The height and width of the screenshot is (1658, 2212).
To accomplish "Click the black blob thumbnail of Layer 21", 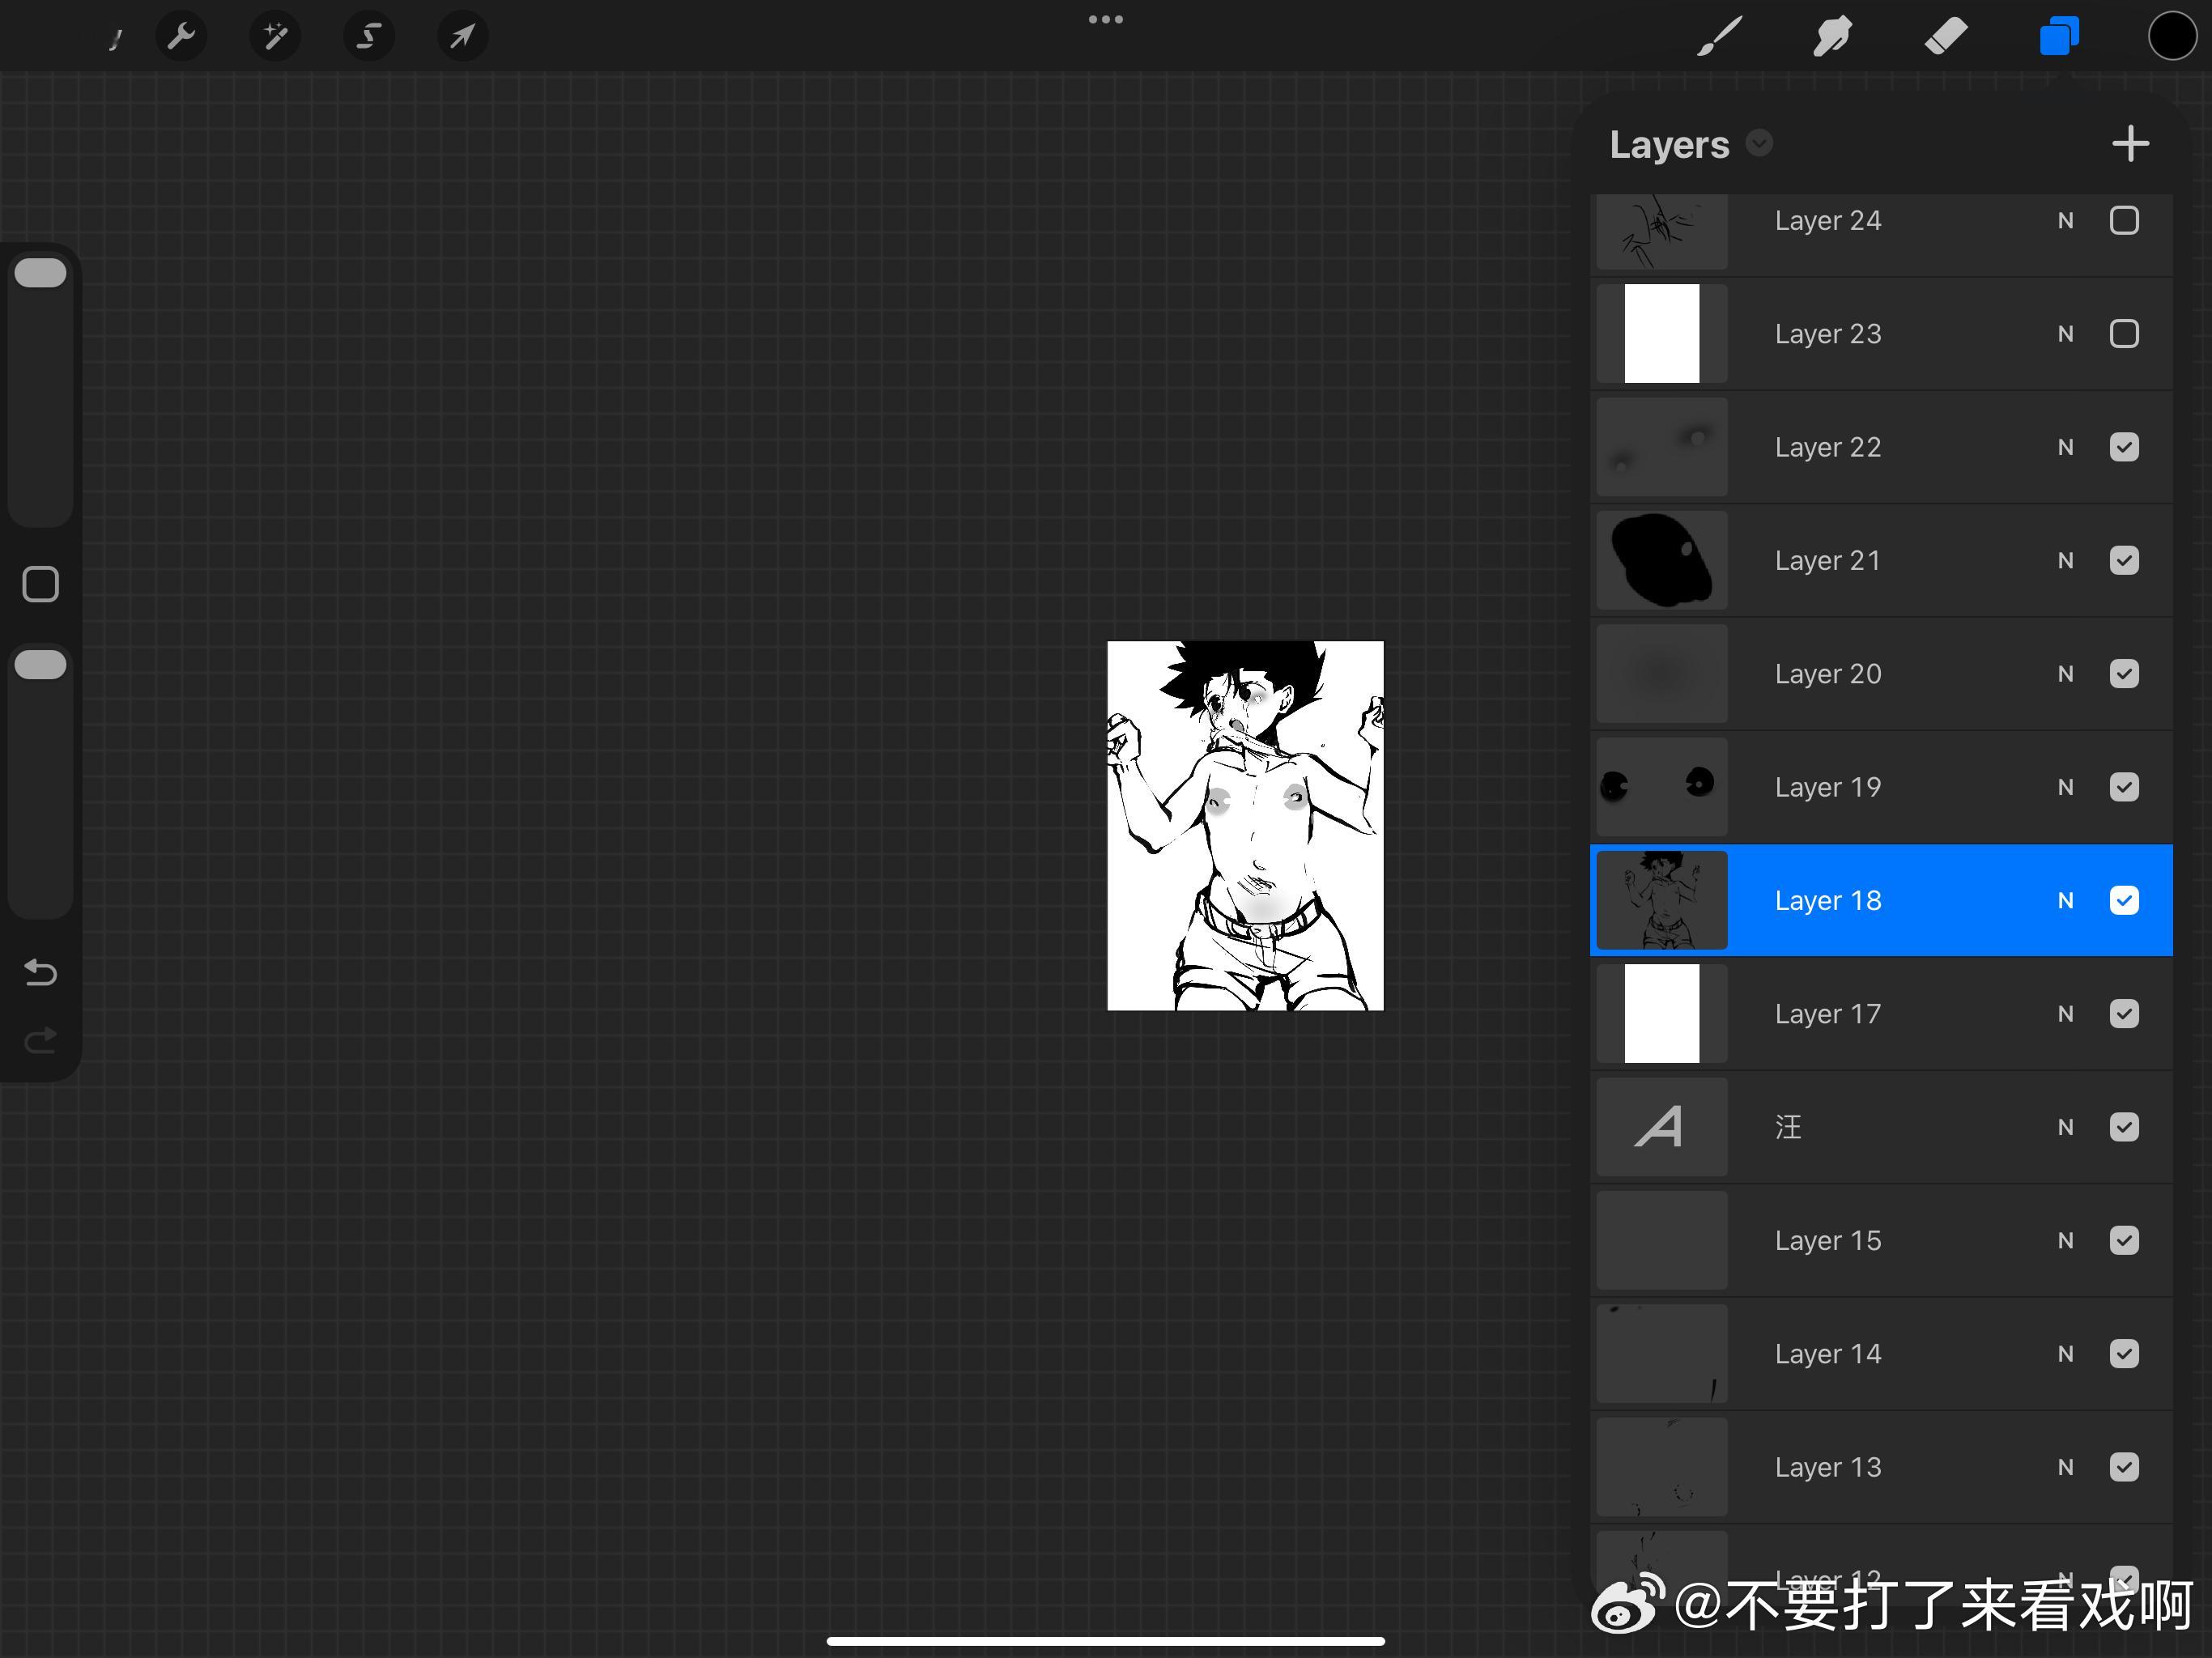I will pyautogui.click(x=1661, y=560).
